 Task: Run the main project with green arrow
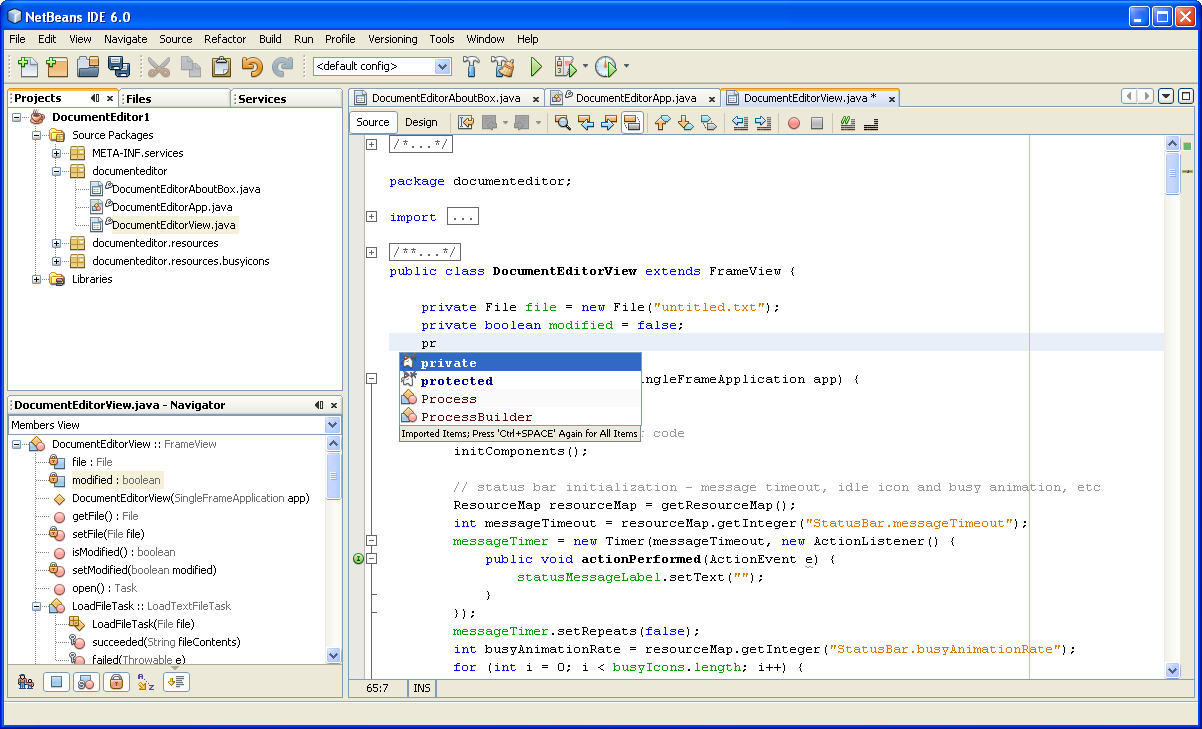point(536,67)
